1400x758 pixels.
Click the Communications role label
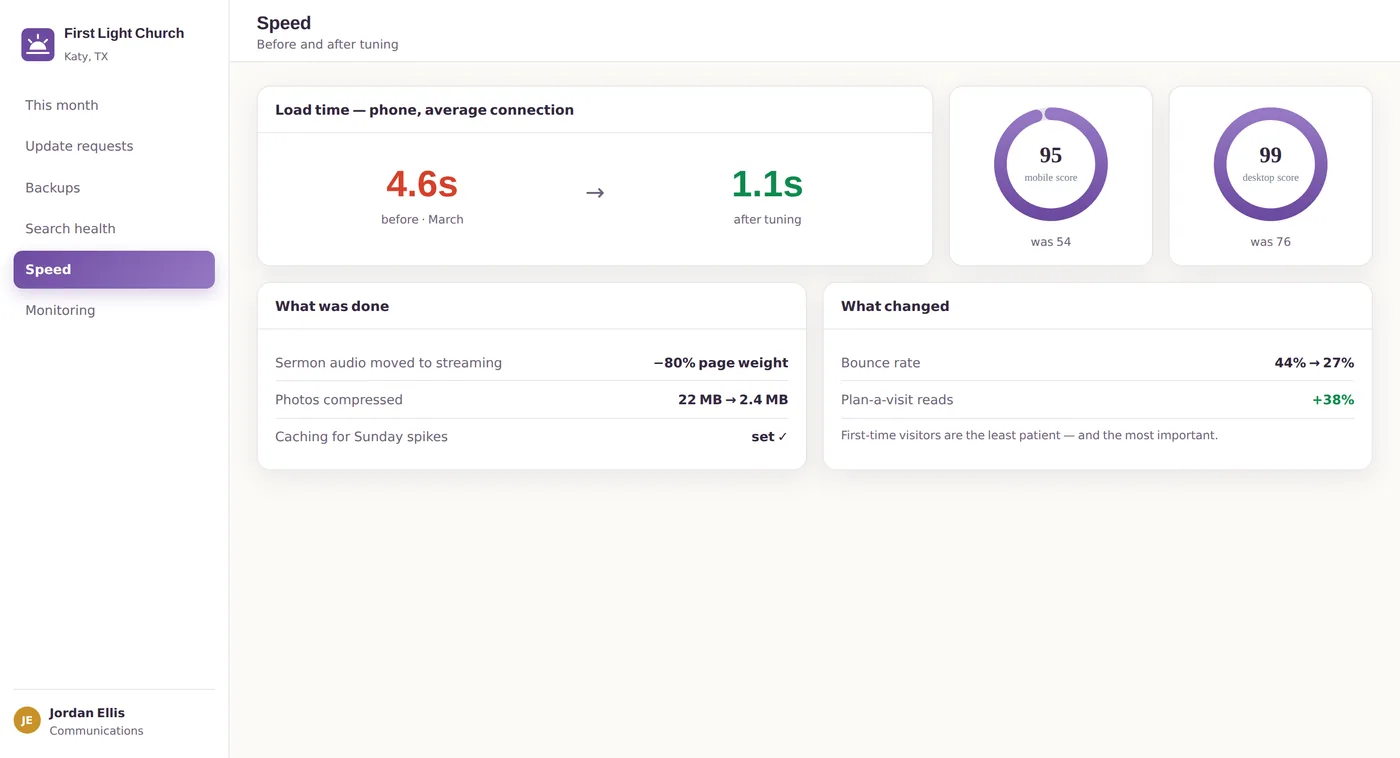(x=97, y=731)
